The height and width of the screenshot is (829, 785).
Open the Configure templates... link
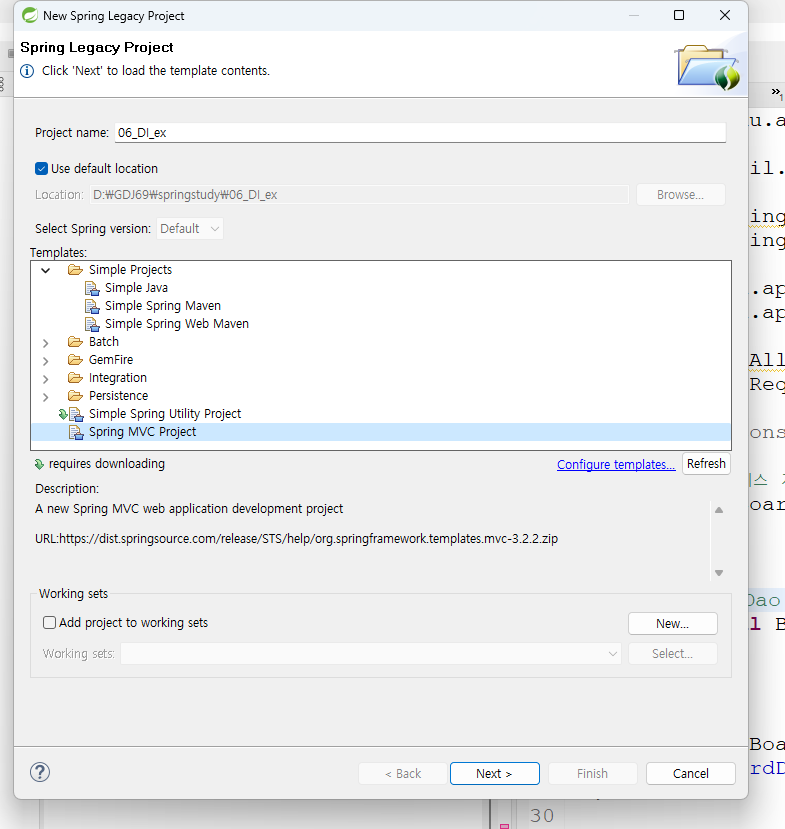(x=616, y=464)
